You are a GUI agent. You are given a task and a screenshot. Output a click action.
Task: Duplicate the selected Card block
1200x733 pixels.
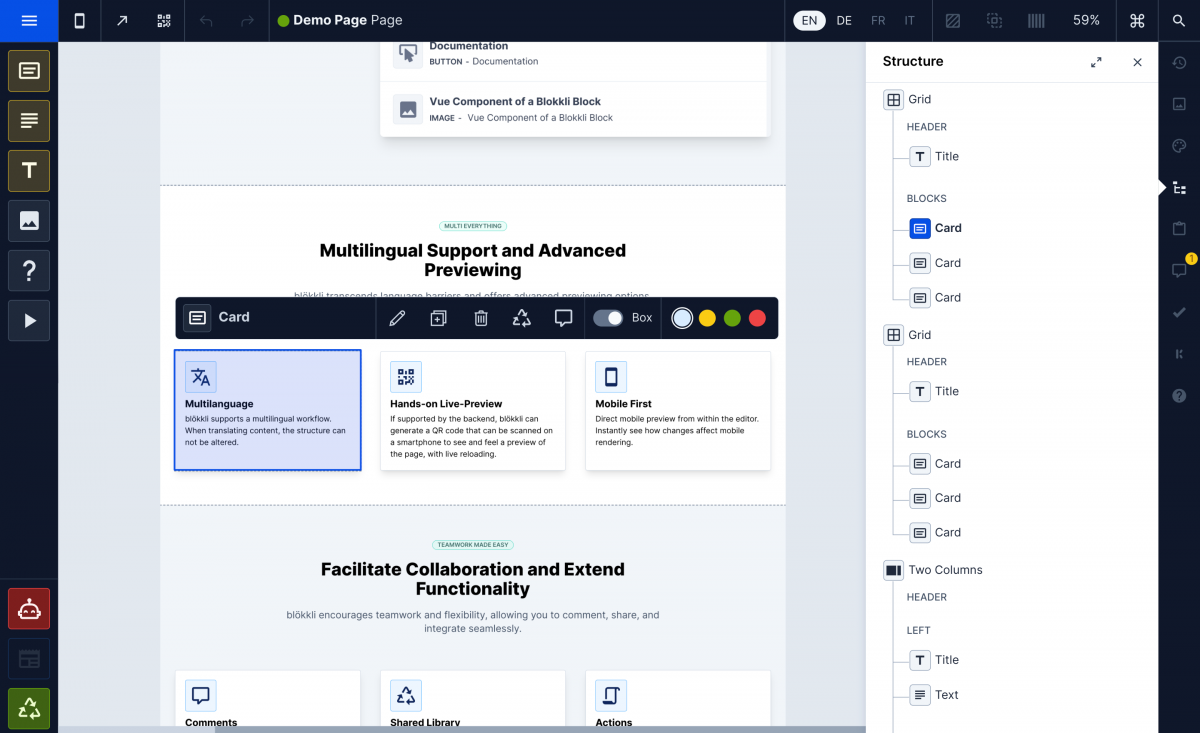click(438, 318)
